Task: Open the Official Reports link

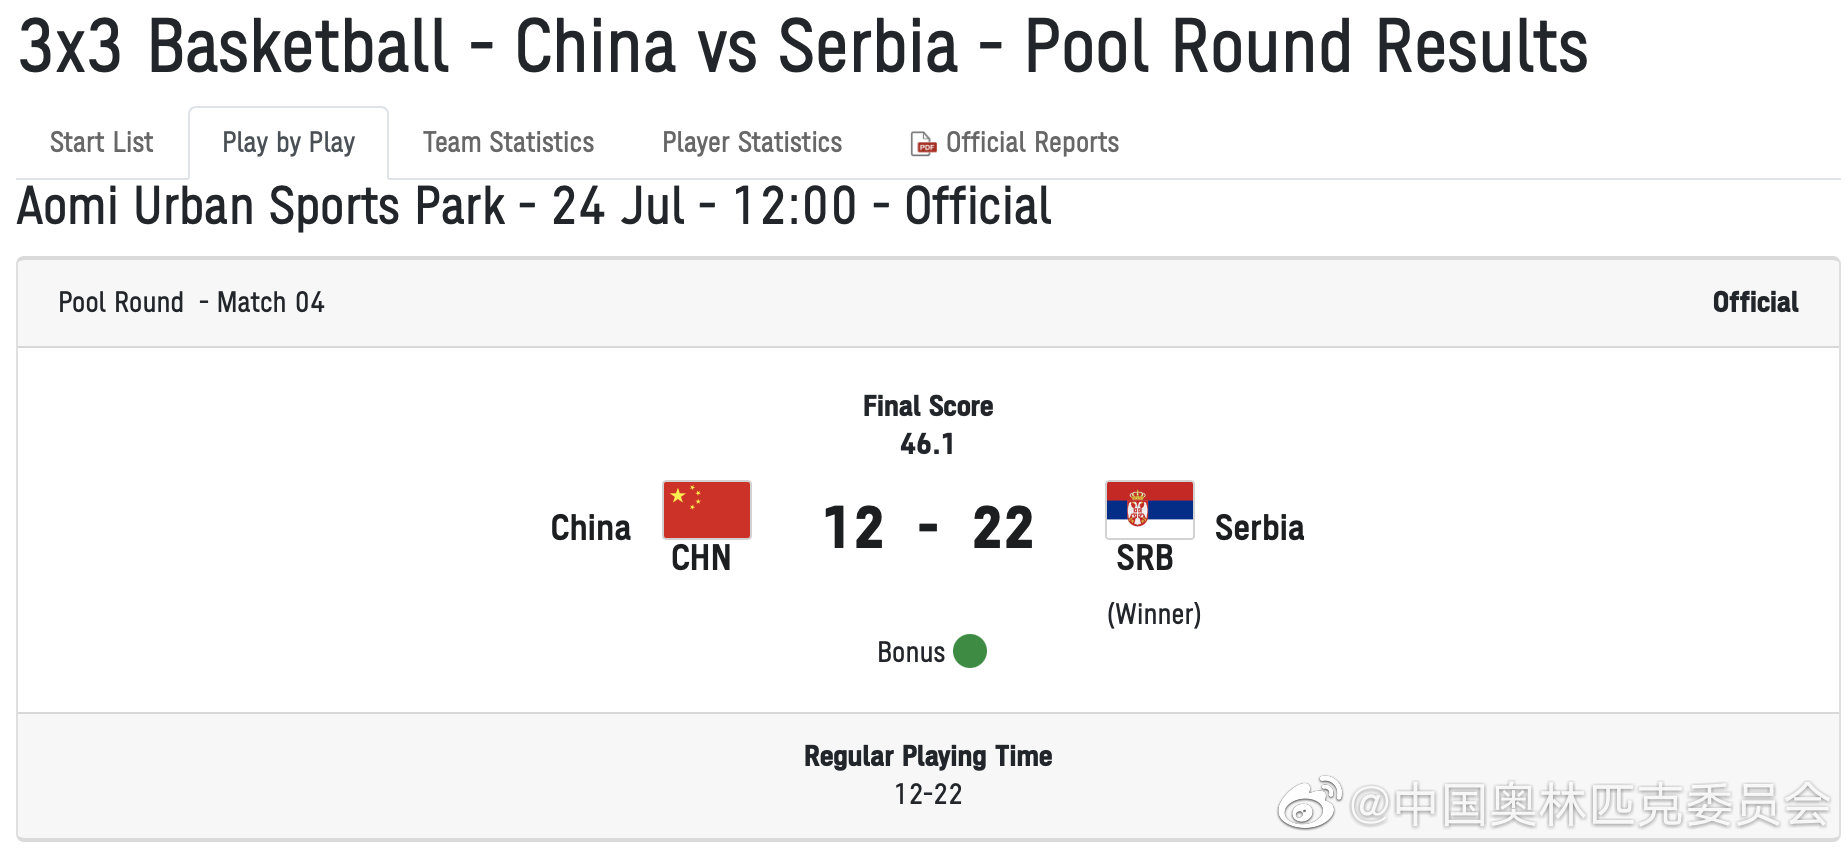Action: pos(1031,142)
